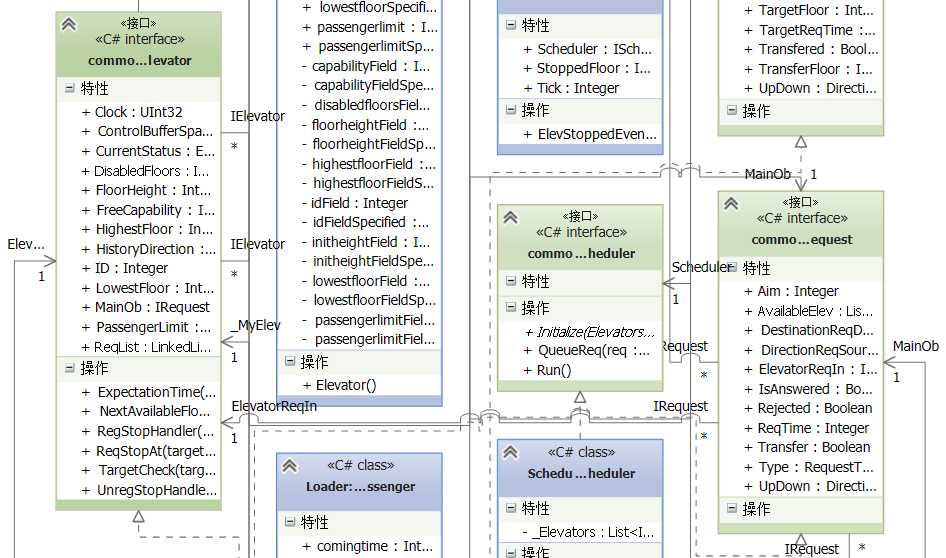Select the 'comingtime : Int...' property
The height and width of the screenshot is (558, 946).
point(367,546)
